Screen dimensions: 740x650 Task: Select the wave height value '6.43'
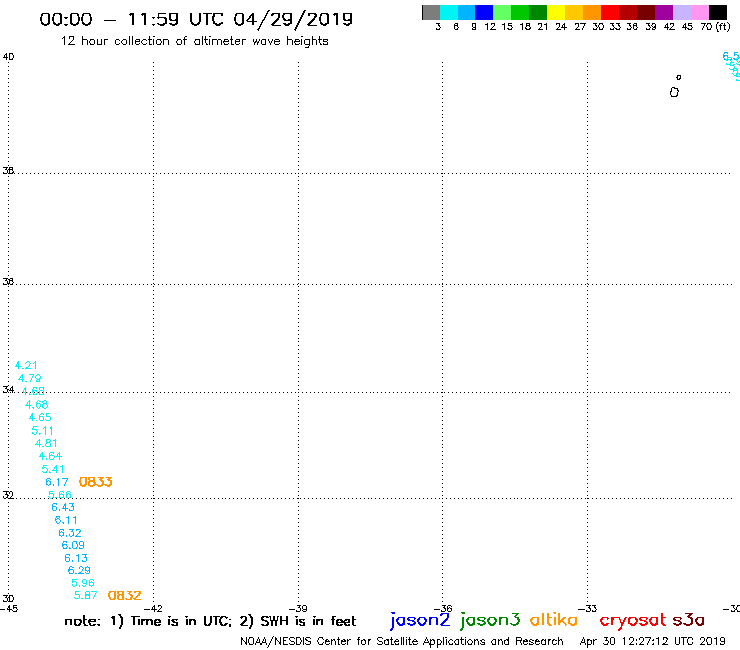63,507
